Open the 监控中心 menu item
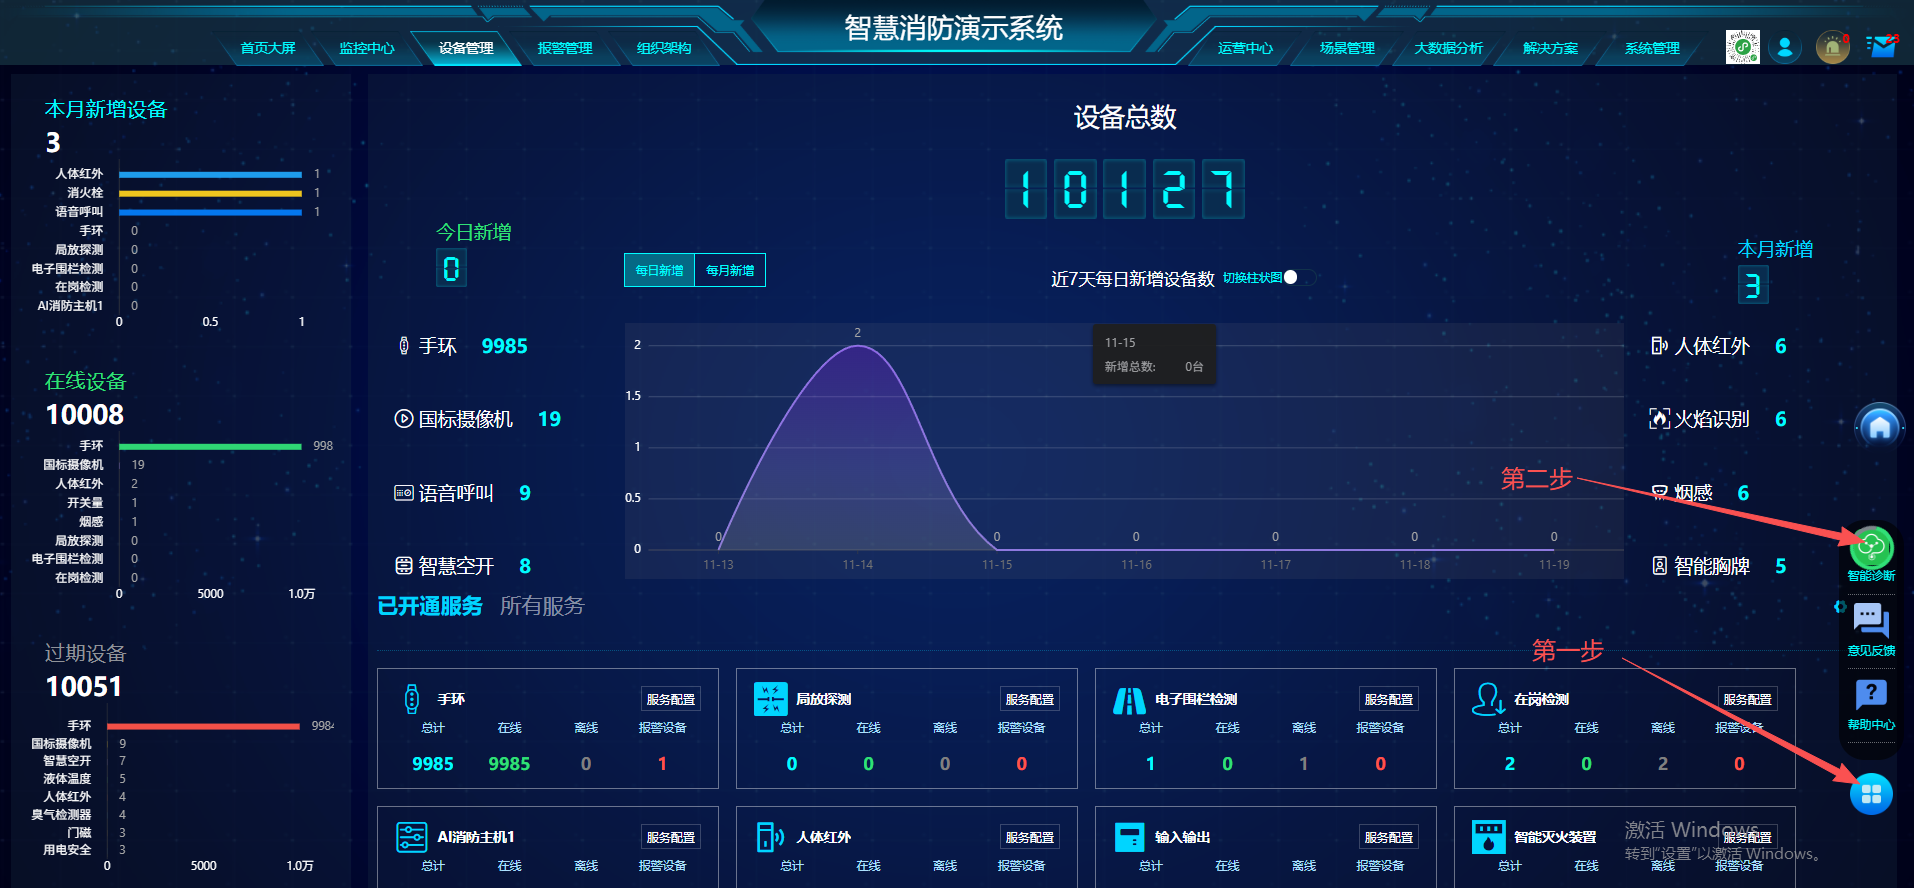 click(366, 48)
